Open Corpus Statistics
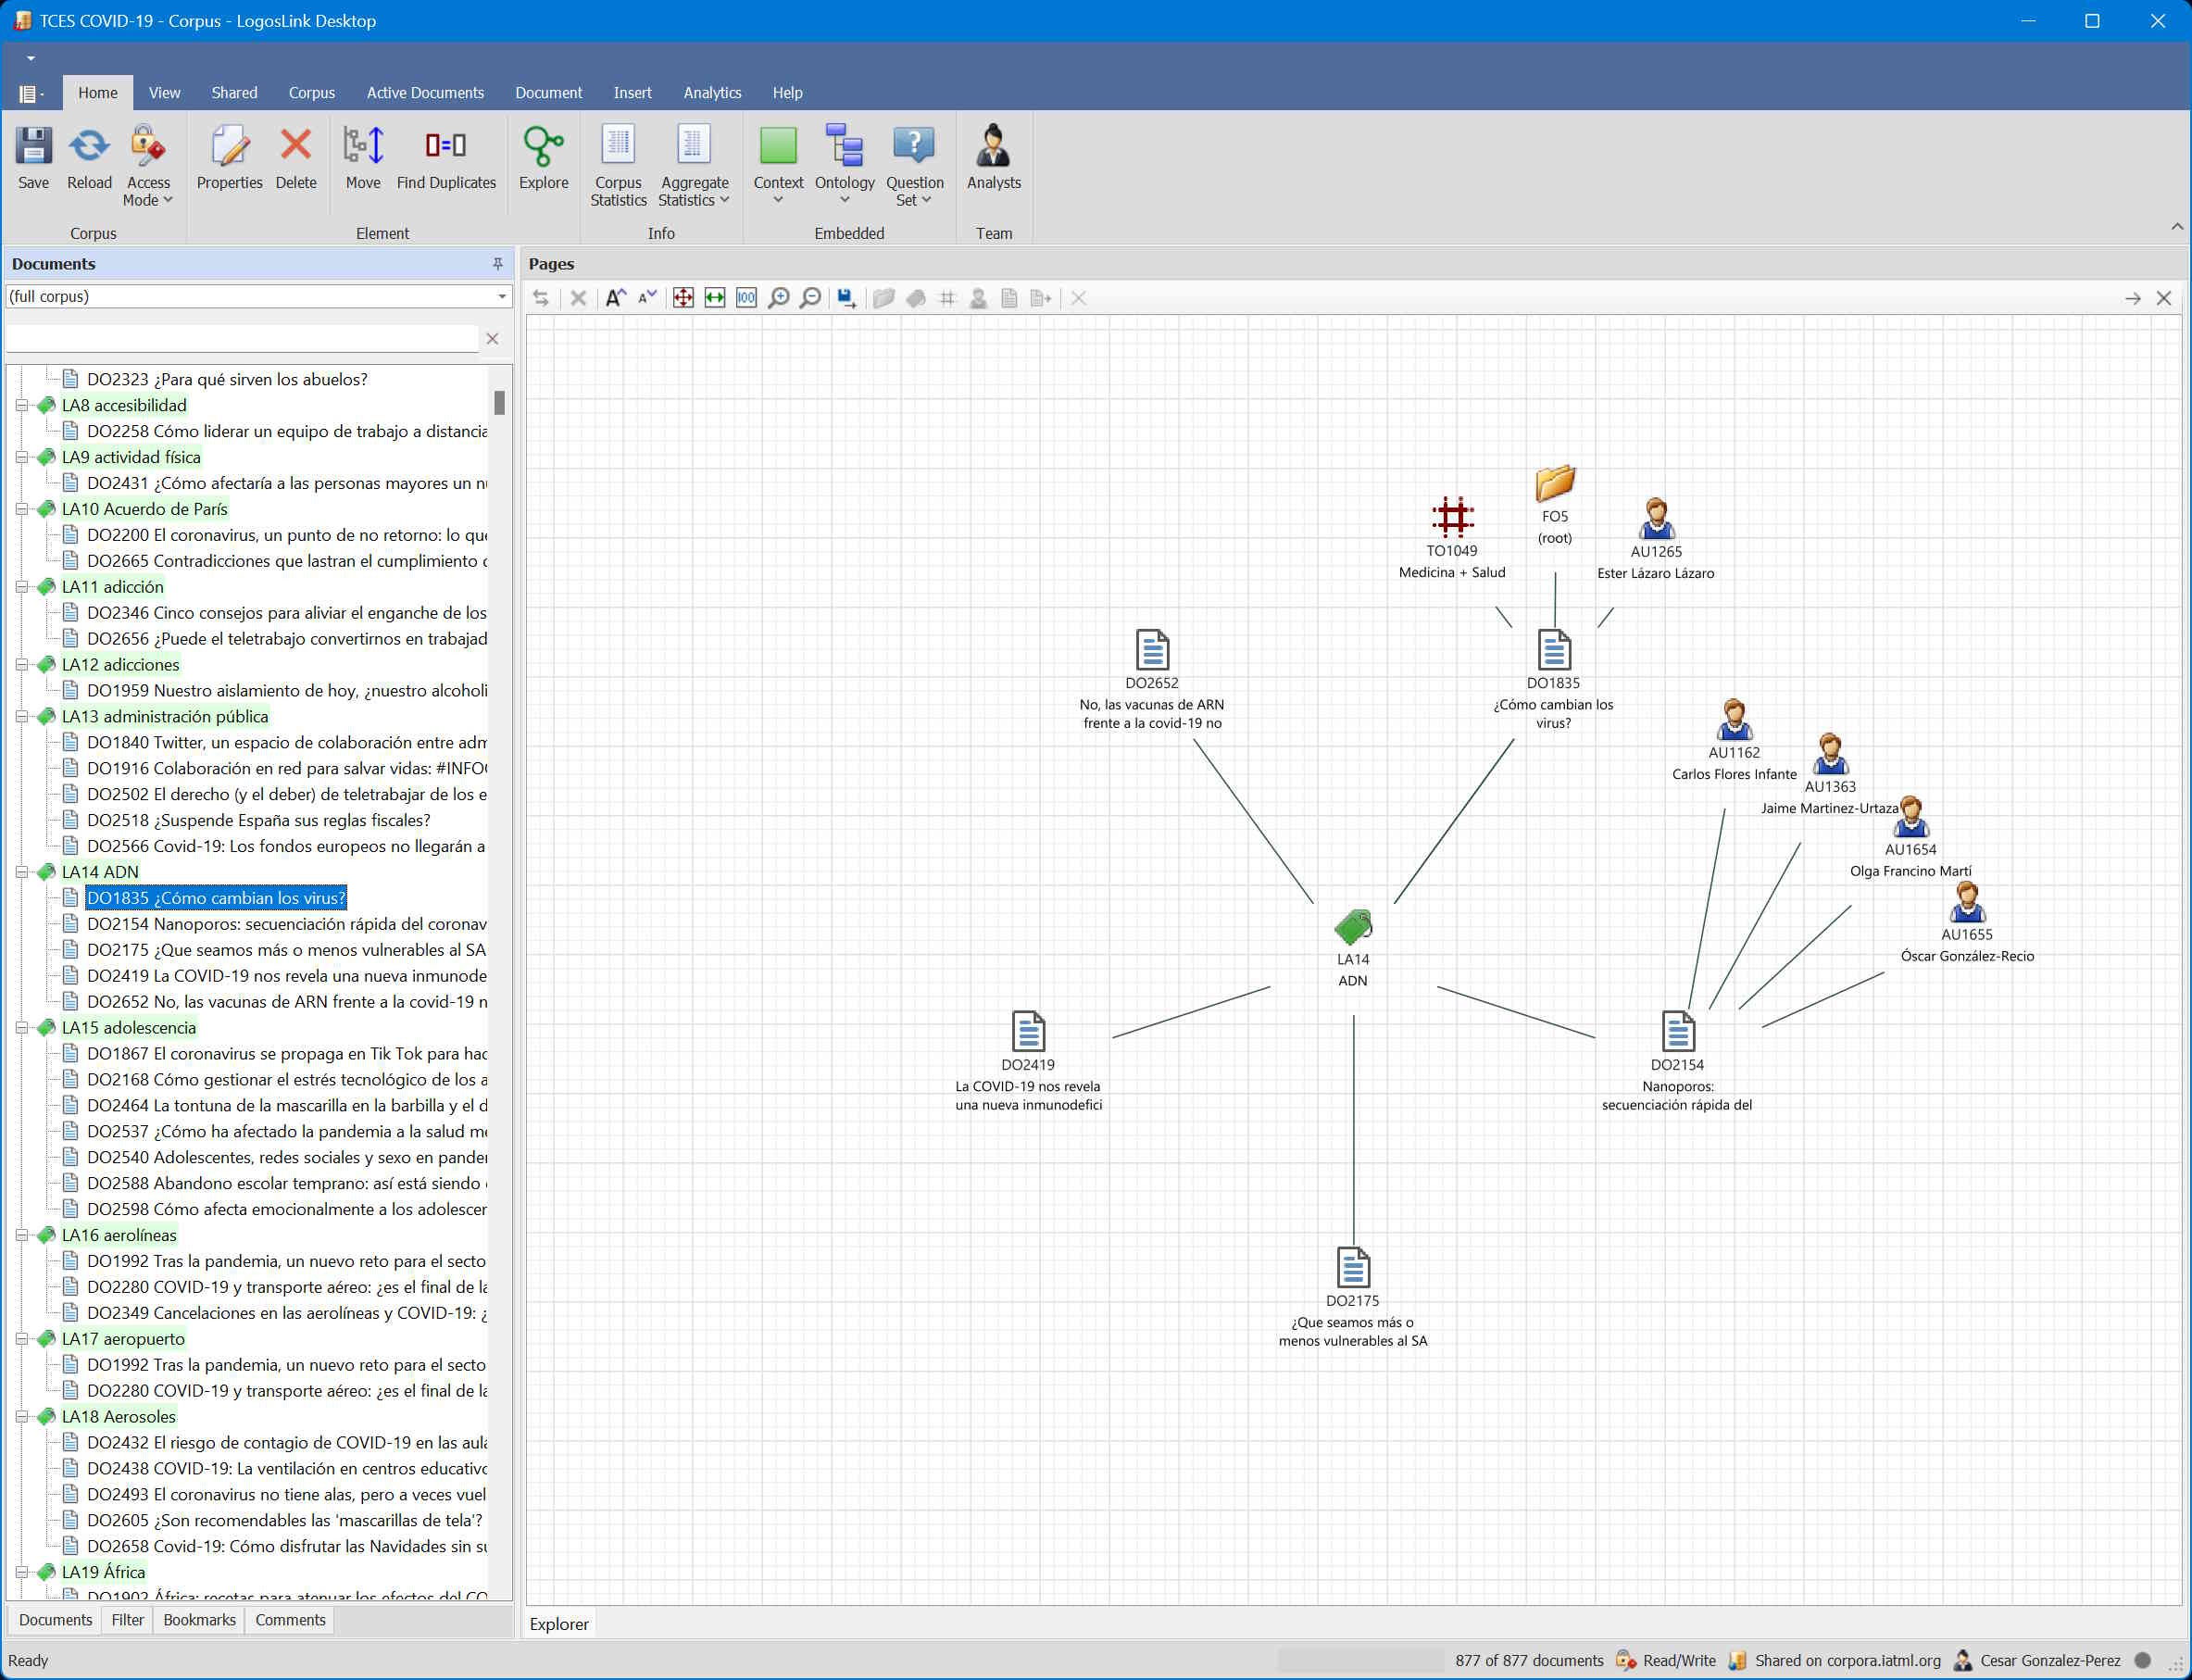2192x1680 pixels. [618, 166]
